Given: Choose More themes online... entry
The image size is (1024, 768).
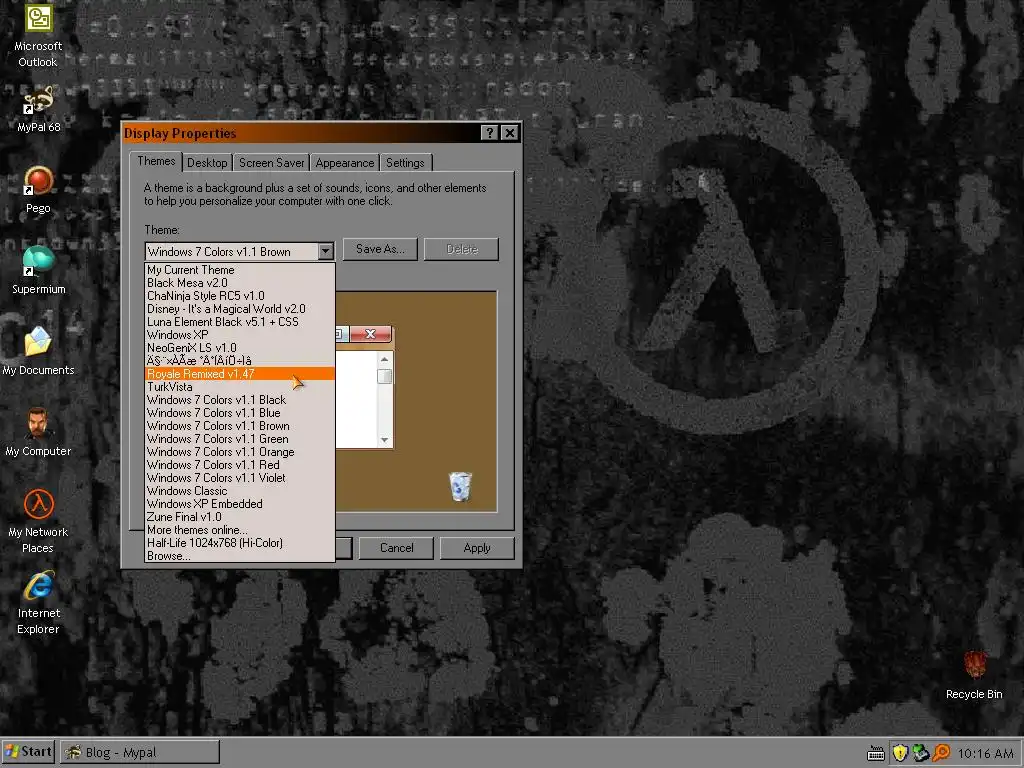Looking at the screenshot, I should (240, 530).
